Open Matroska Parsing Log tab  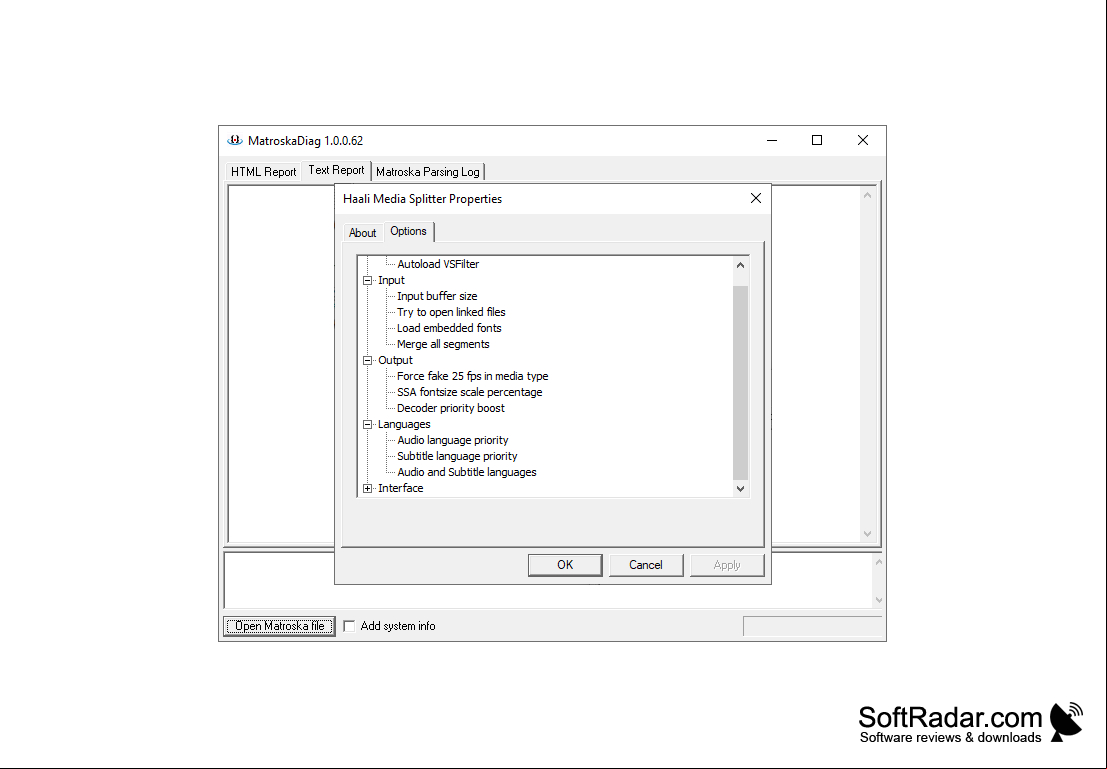pyautogui.click(x=428, y=172)
